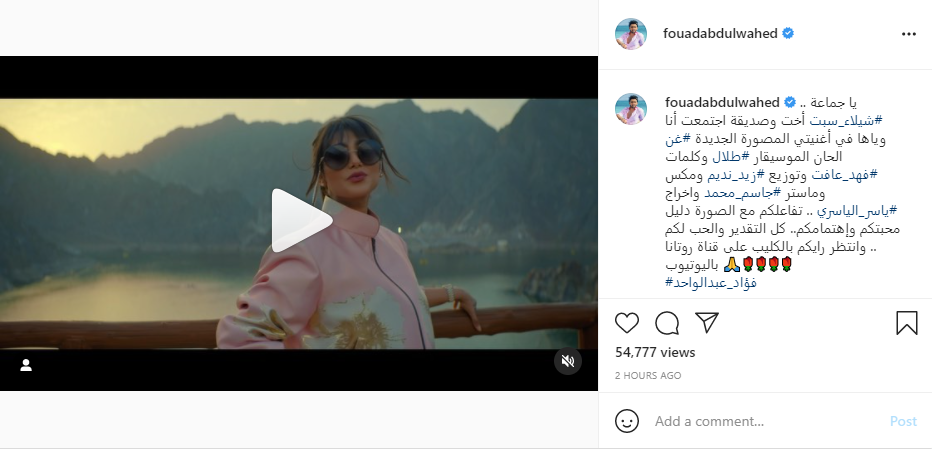This screenshot has width=932, height=449.
Task: Click the Add a comment field
Action: [x=767, y=421]
